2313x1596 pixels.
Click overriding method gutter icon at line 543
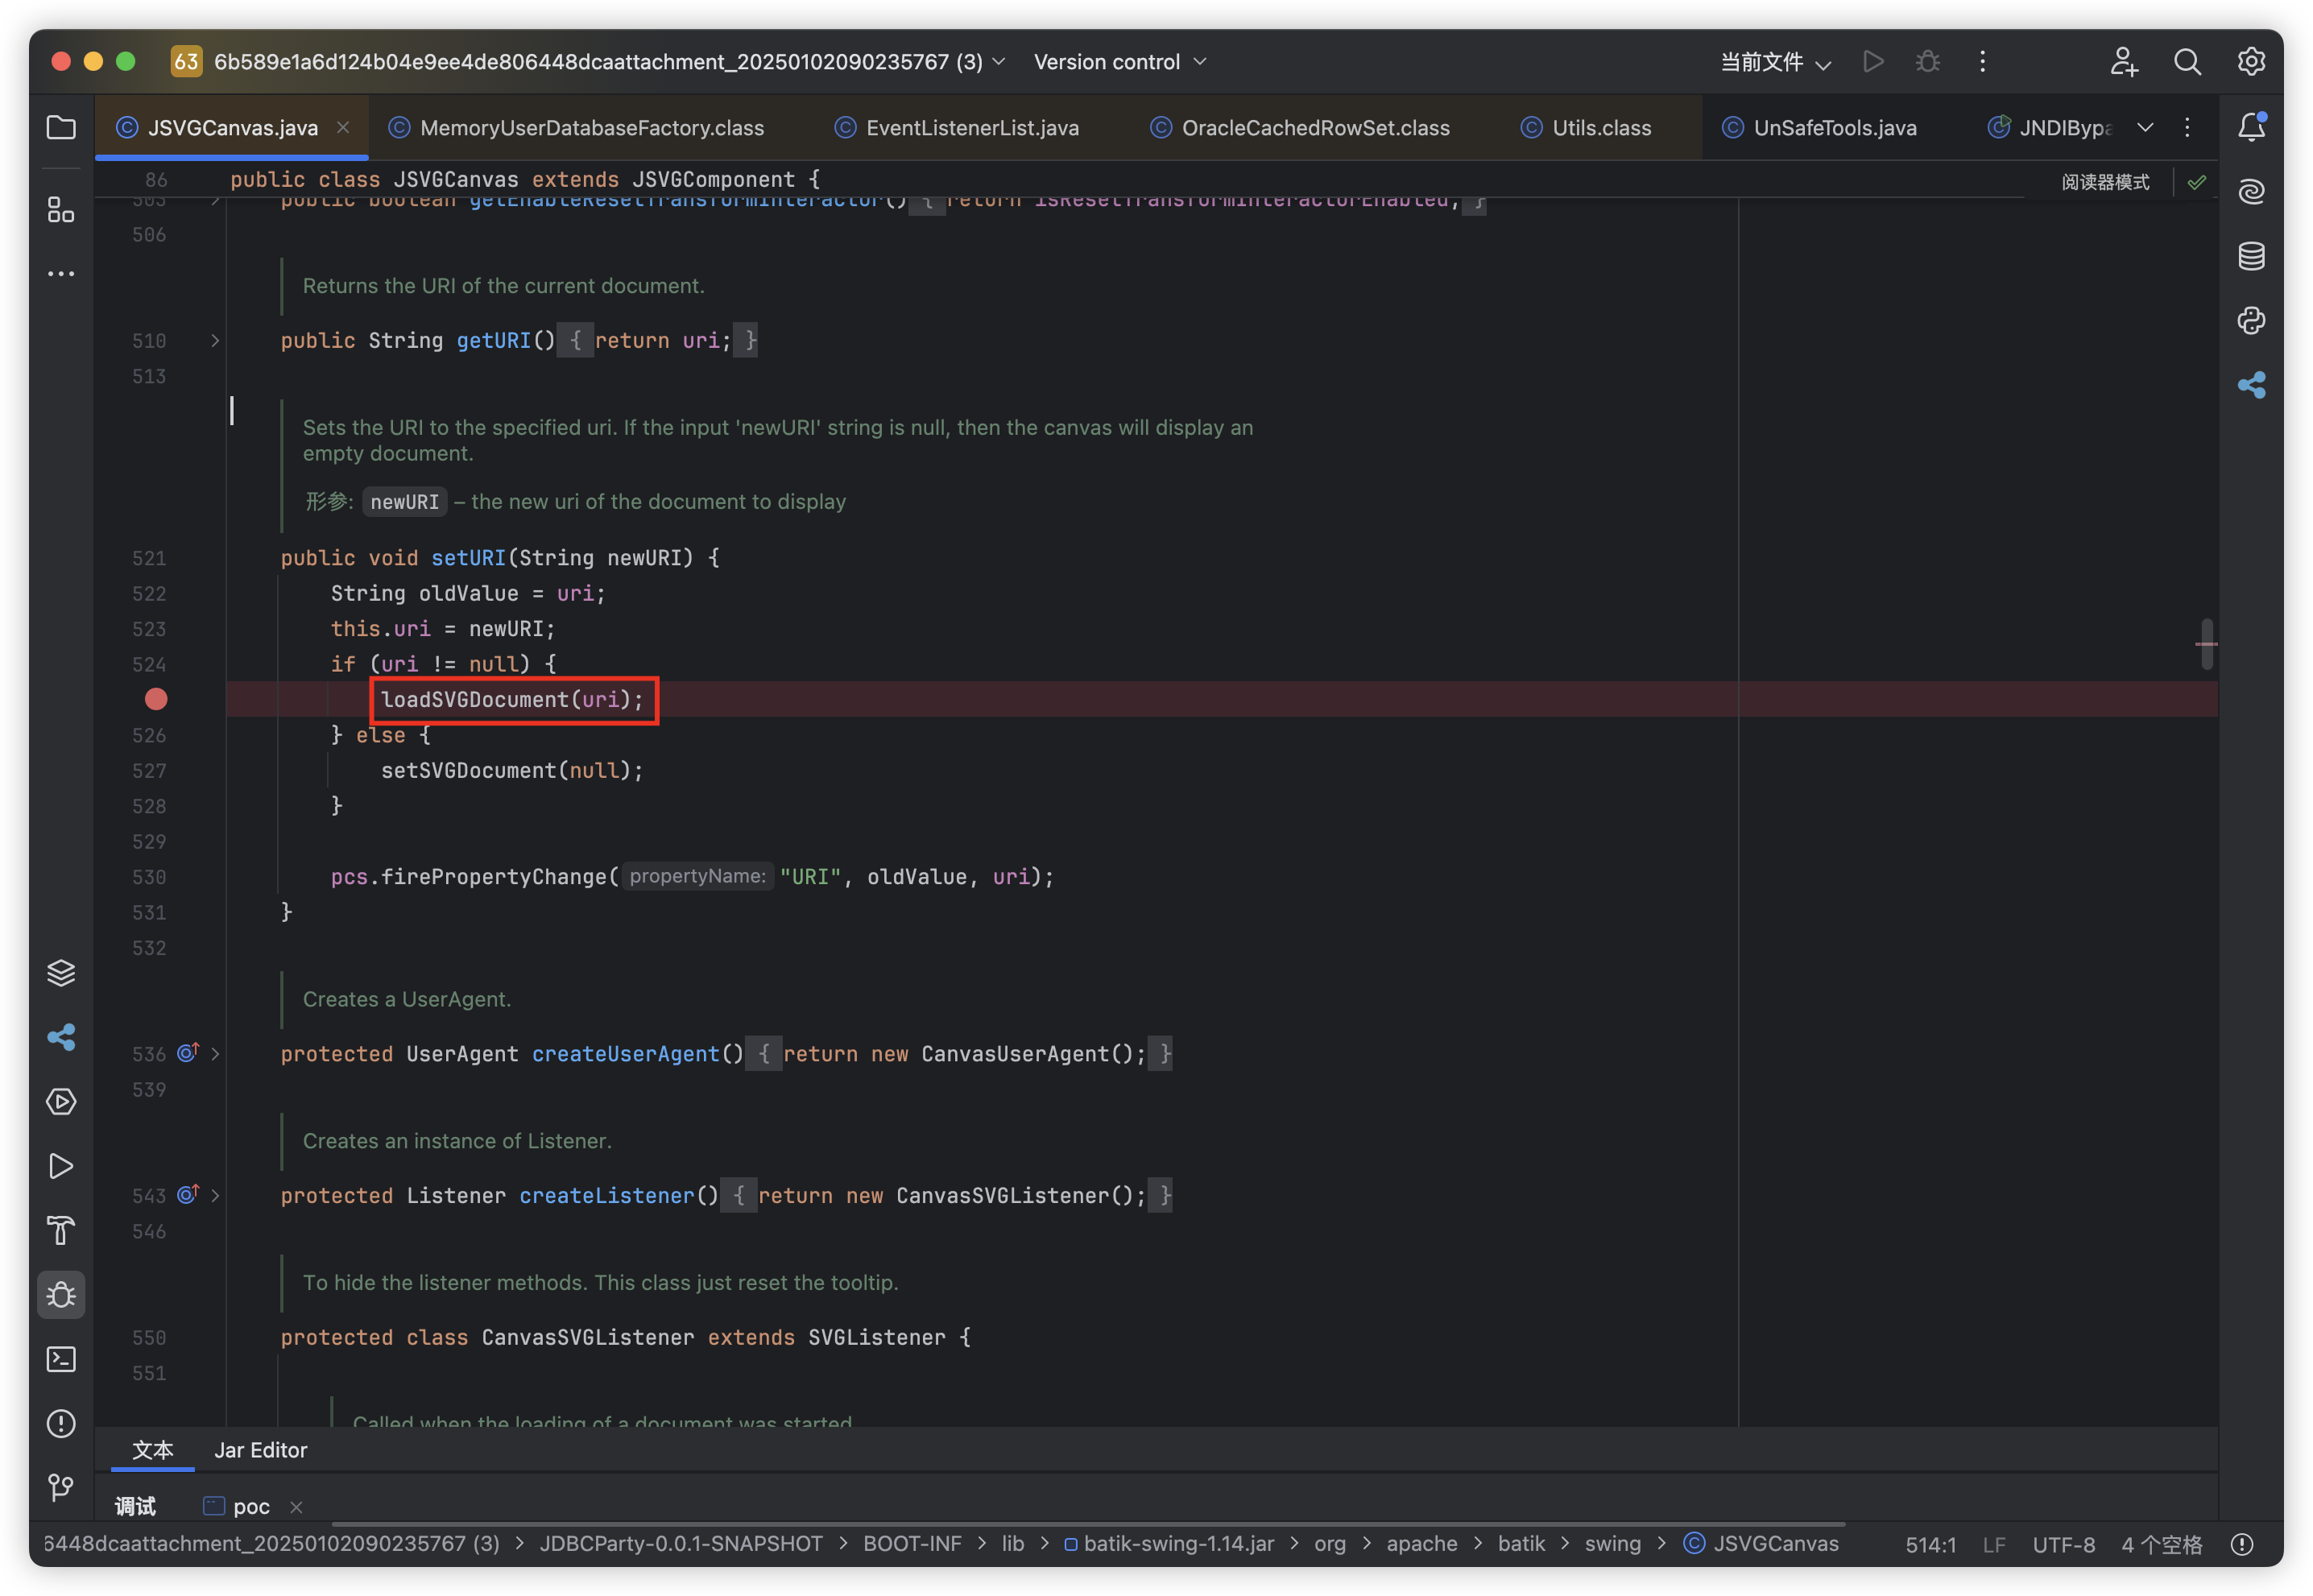[188, 1195]
